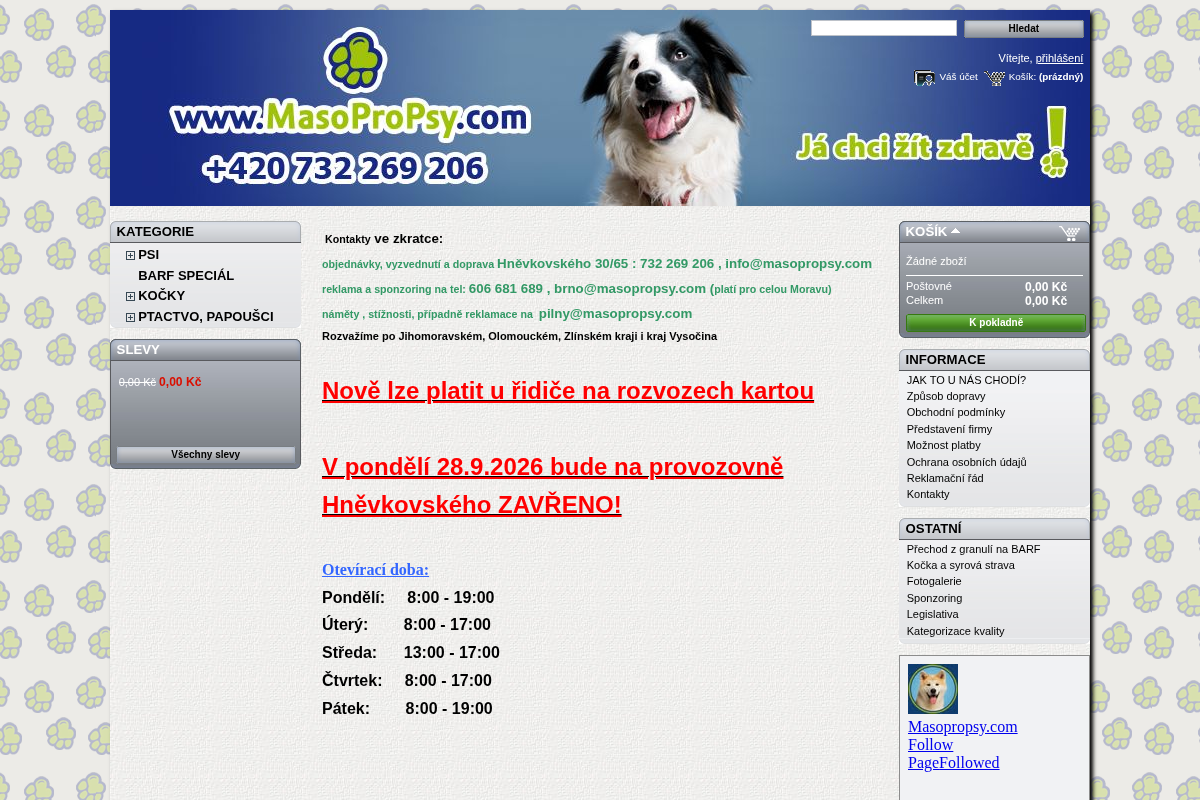
Task: Click the pilny@masopropsy.com email text
Action: (x=615, y=313)
